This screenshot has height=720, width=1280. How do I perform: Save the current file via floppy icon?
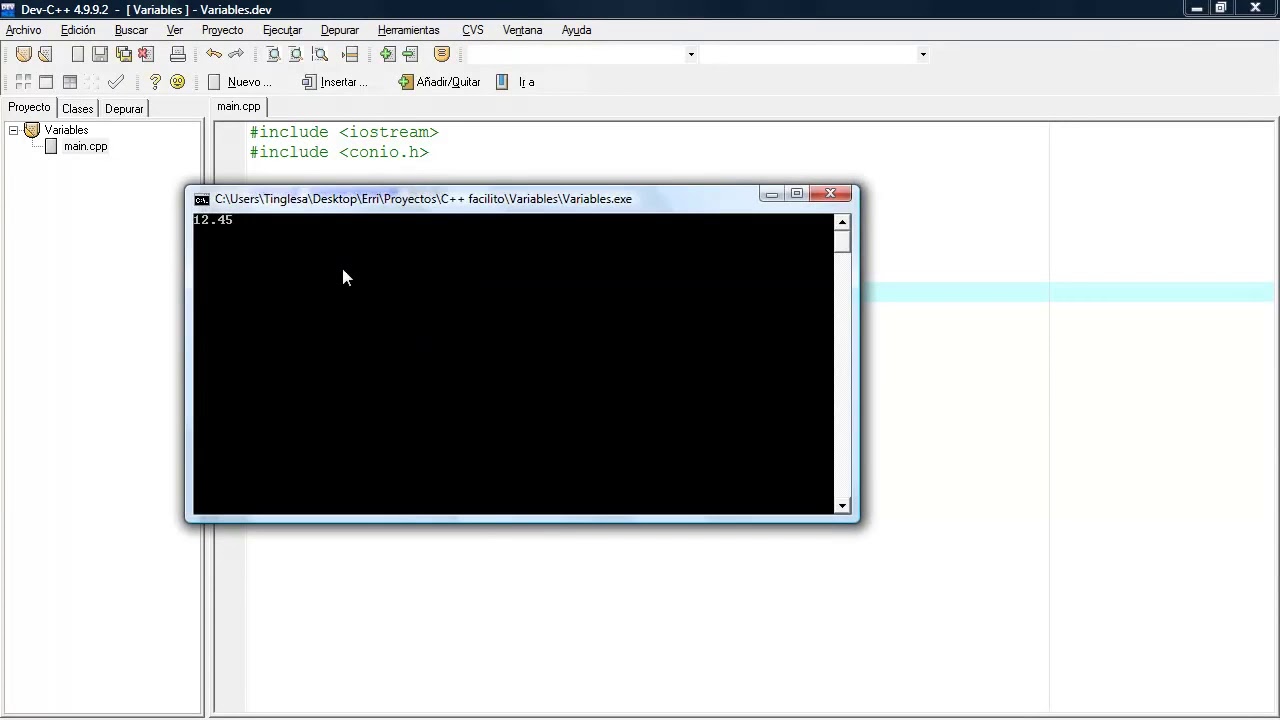[100, 54]
